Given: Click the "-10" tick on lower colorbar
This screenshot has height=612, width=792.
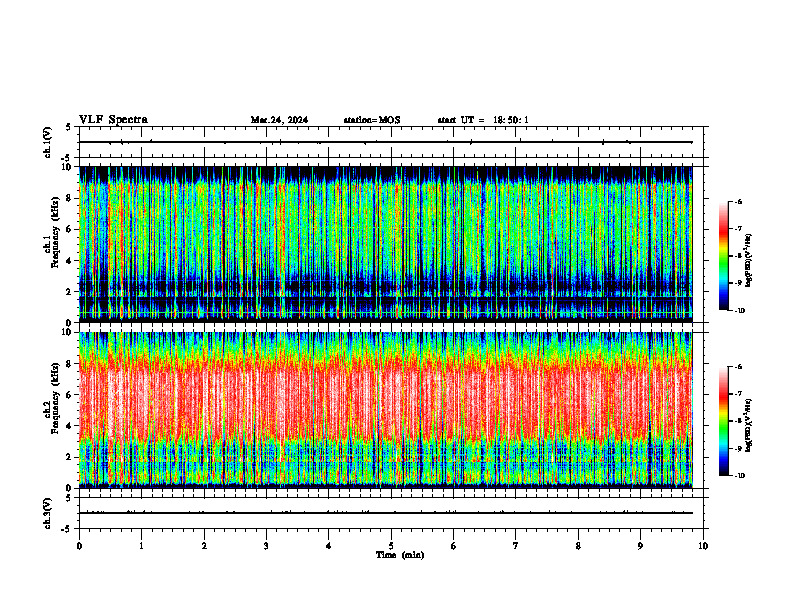Looking at the screenshot, I should tap(739, 476).
